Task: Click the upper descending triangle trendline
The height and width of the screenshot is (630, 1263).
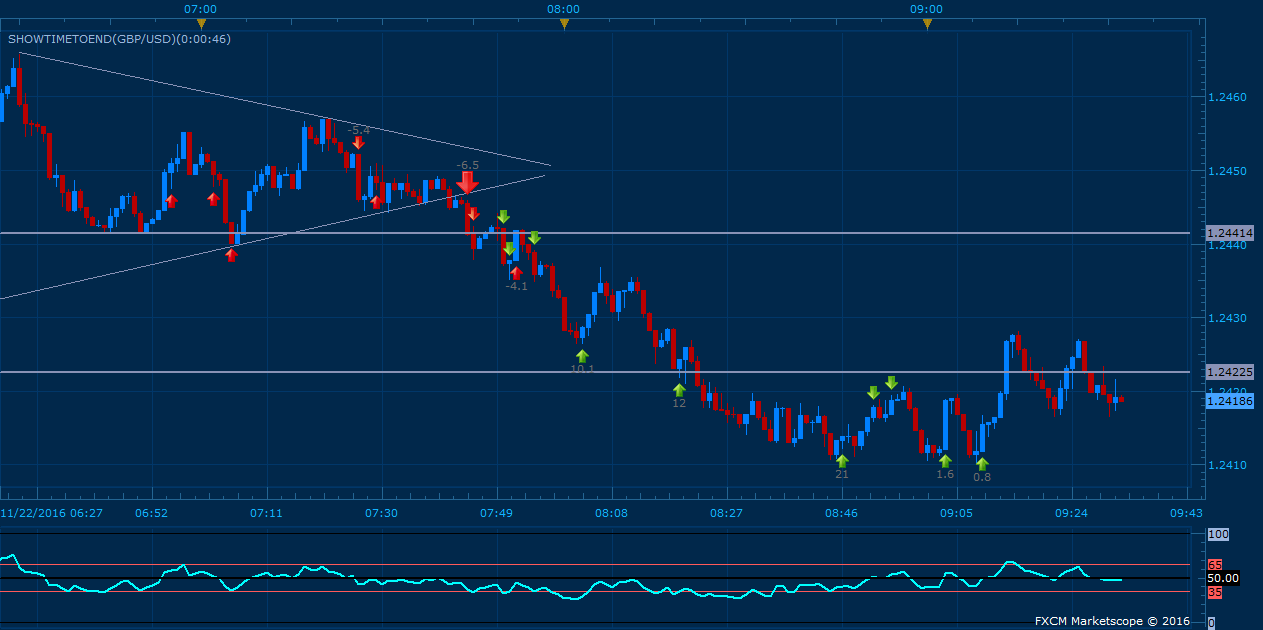Action: click(x=285, y=108)
